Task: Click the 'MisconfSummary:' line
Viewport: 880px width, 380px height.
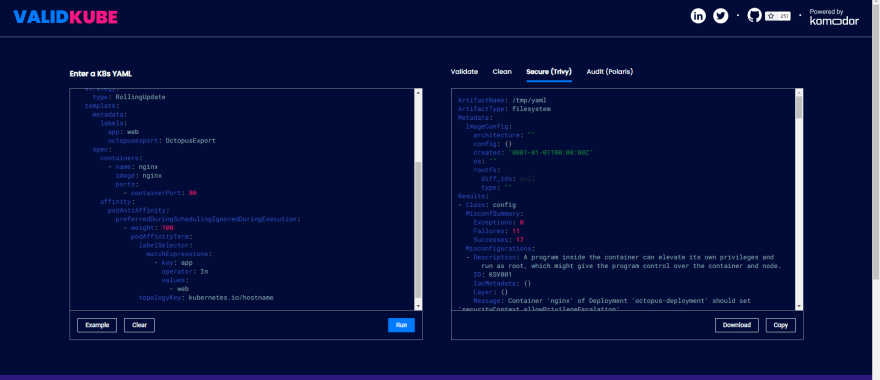Action: point(494,213)
